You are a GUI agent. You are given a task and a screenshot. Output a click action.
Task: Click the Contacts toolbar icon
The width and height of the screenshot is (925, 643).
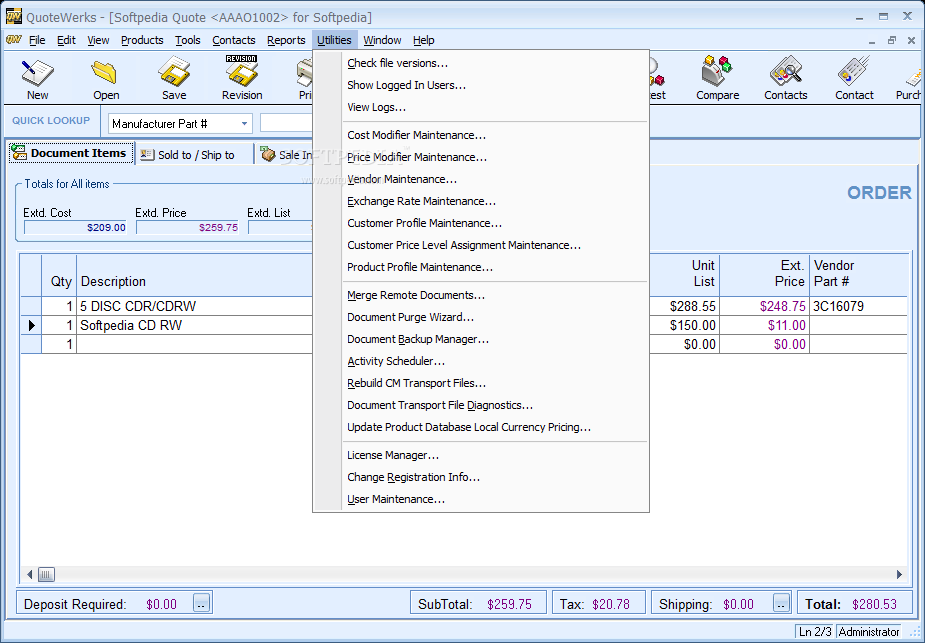[x=785, y=71]
